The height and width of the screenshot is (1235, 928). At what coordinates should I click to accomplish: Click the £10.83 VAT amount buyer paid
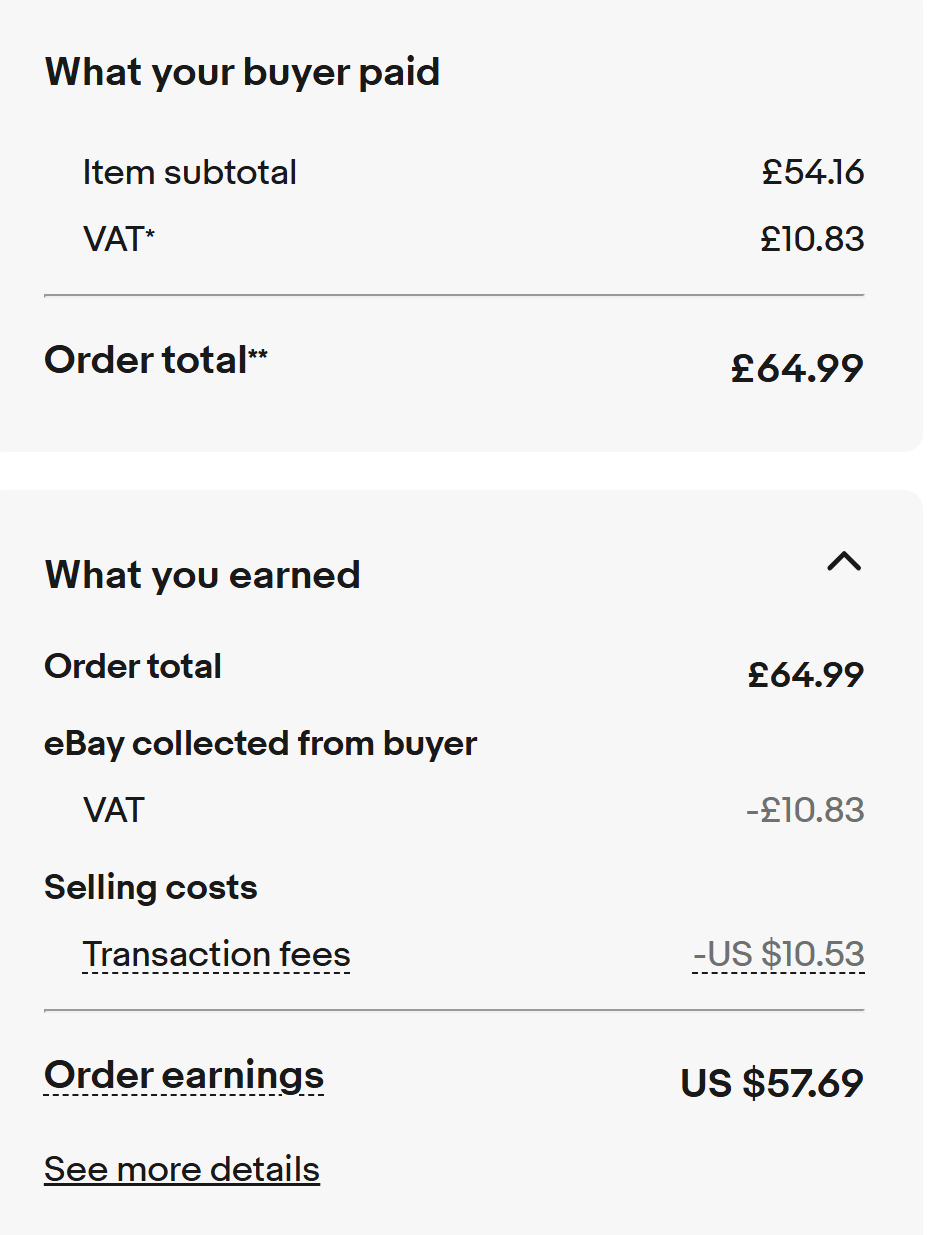812,240
